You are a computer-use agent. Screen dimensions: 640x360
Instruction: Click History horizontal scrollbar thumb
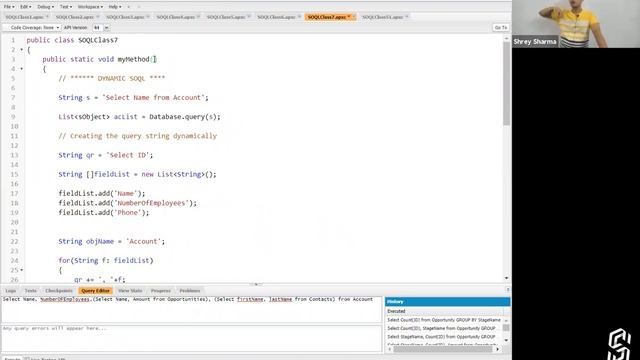point(443,349)
